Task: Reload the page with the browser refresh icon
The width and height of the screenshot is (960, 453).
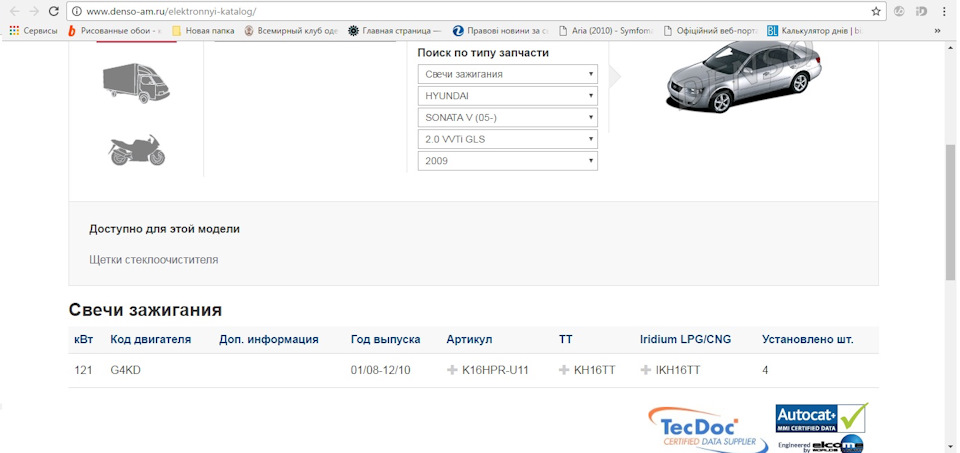Action: 53,11
